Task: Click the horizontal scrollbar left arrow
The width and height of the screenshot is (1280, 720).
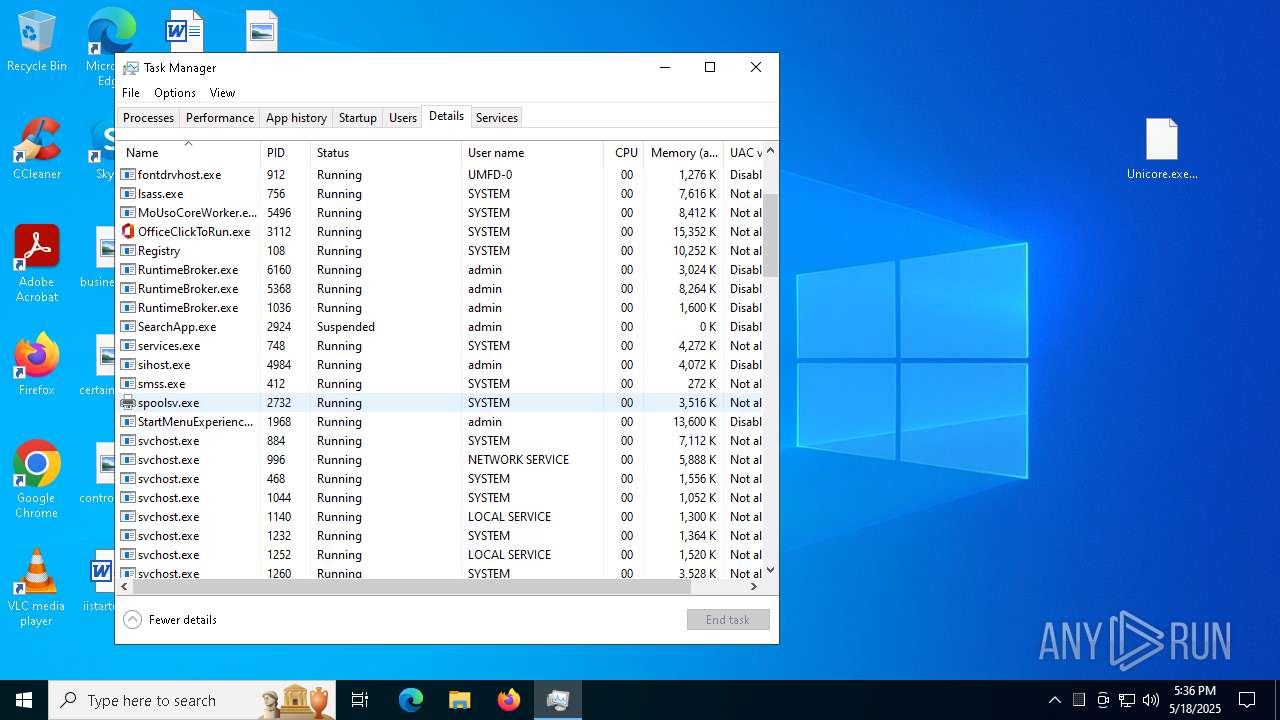Action: (125, 587)
